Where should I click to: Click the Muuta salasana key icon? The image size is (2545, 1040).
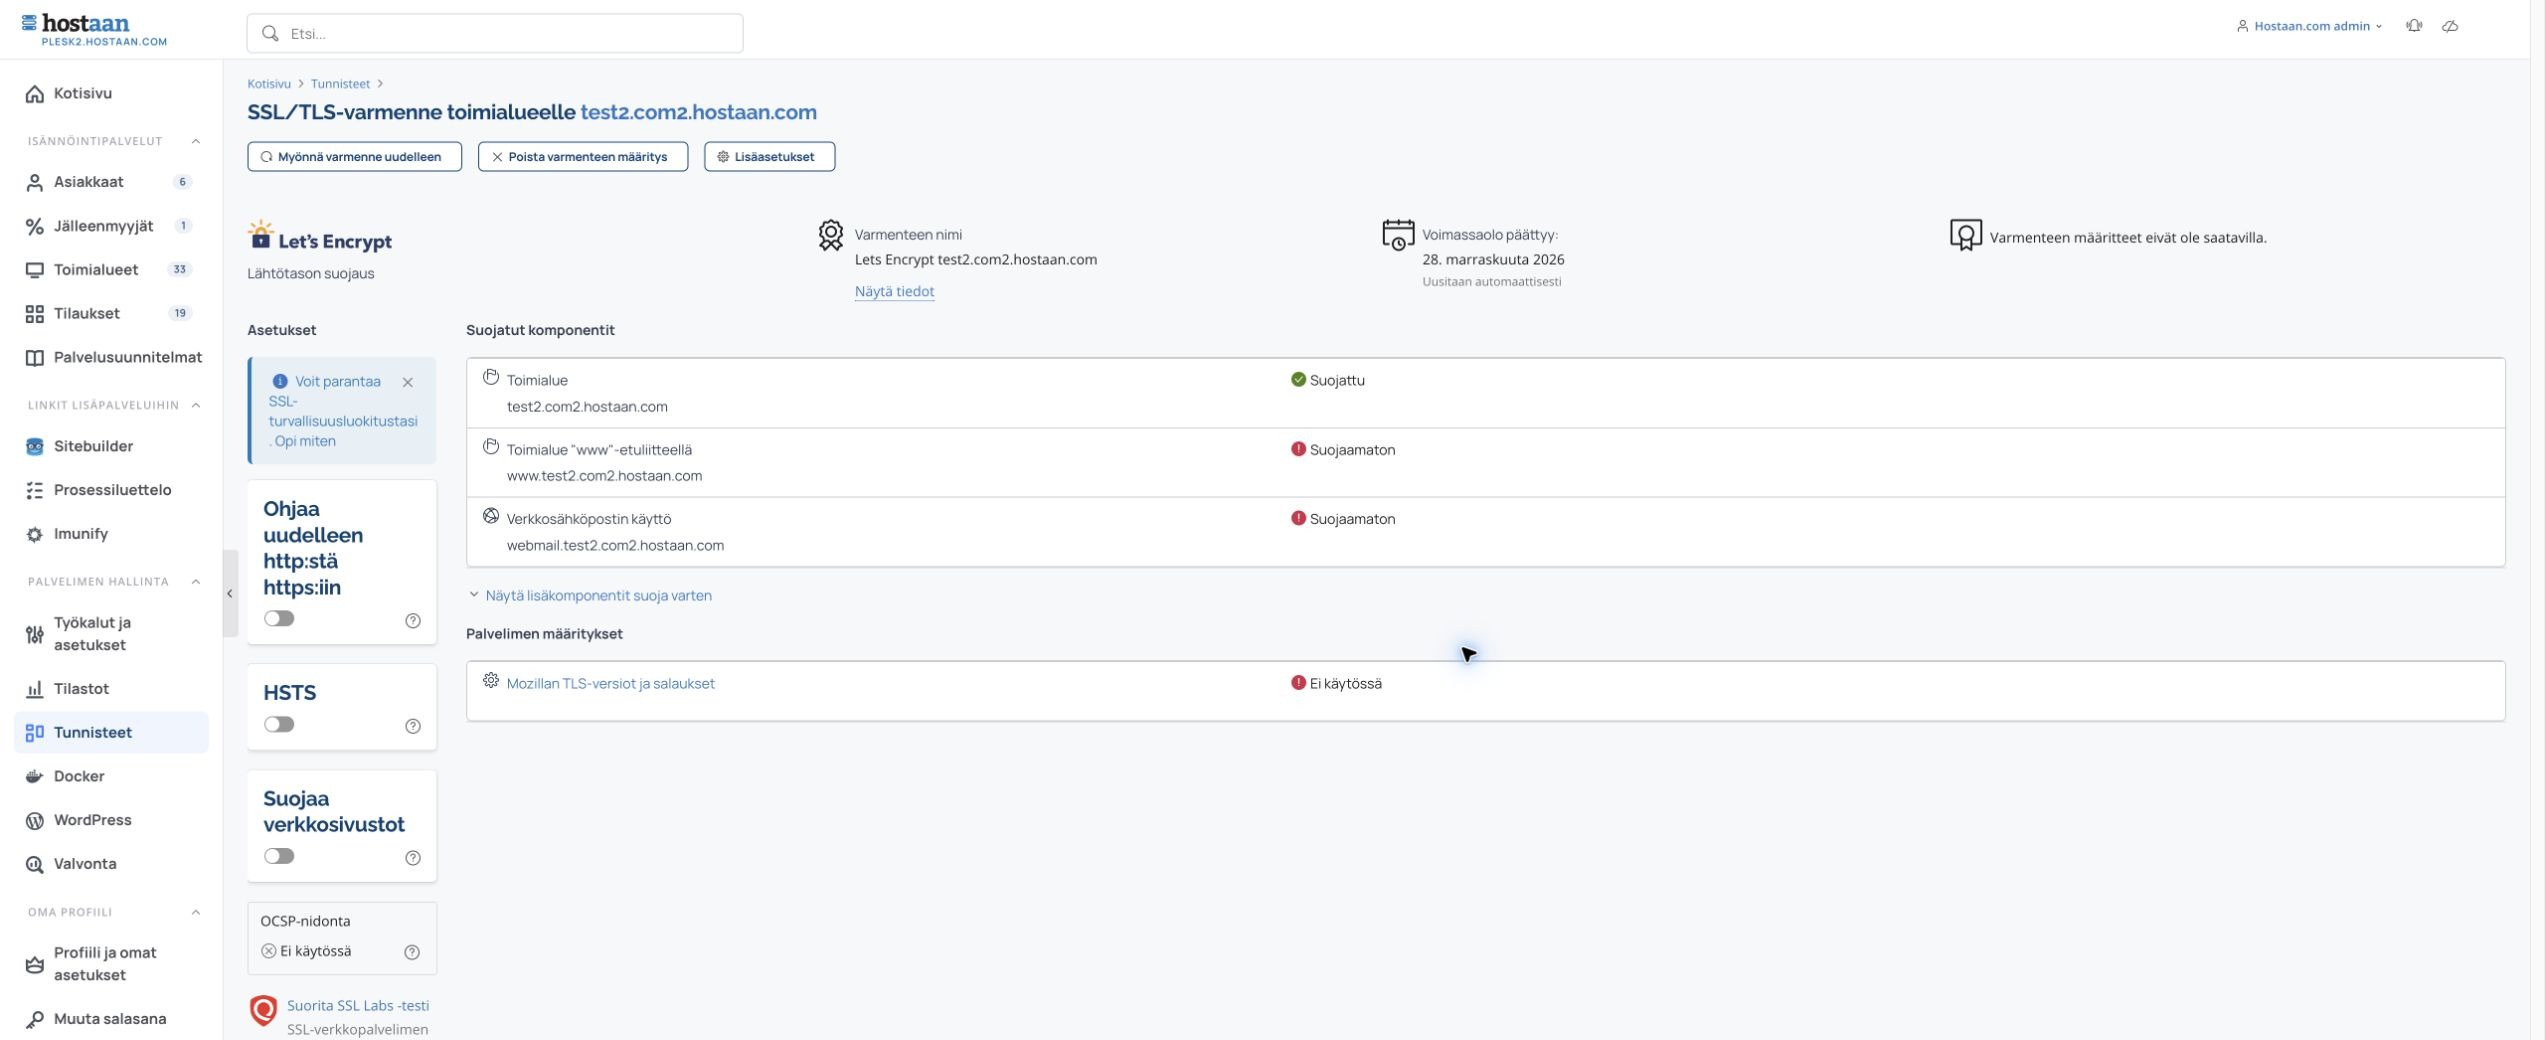(x=35, y=1019)
